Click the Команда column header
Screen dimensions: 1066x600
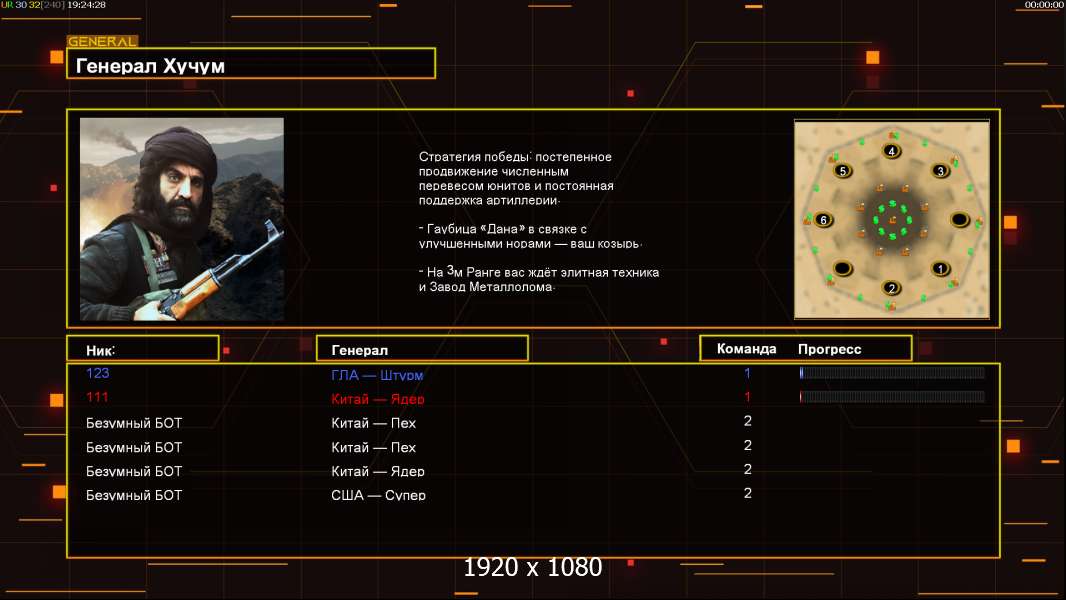(x=746, y=349)
